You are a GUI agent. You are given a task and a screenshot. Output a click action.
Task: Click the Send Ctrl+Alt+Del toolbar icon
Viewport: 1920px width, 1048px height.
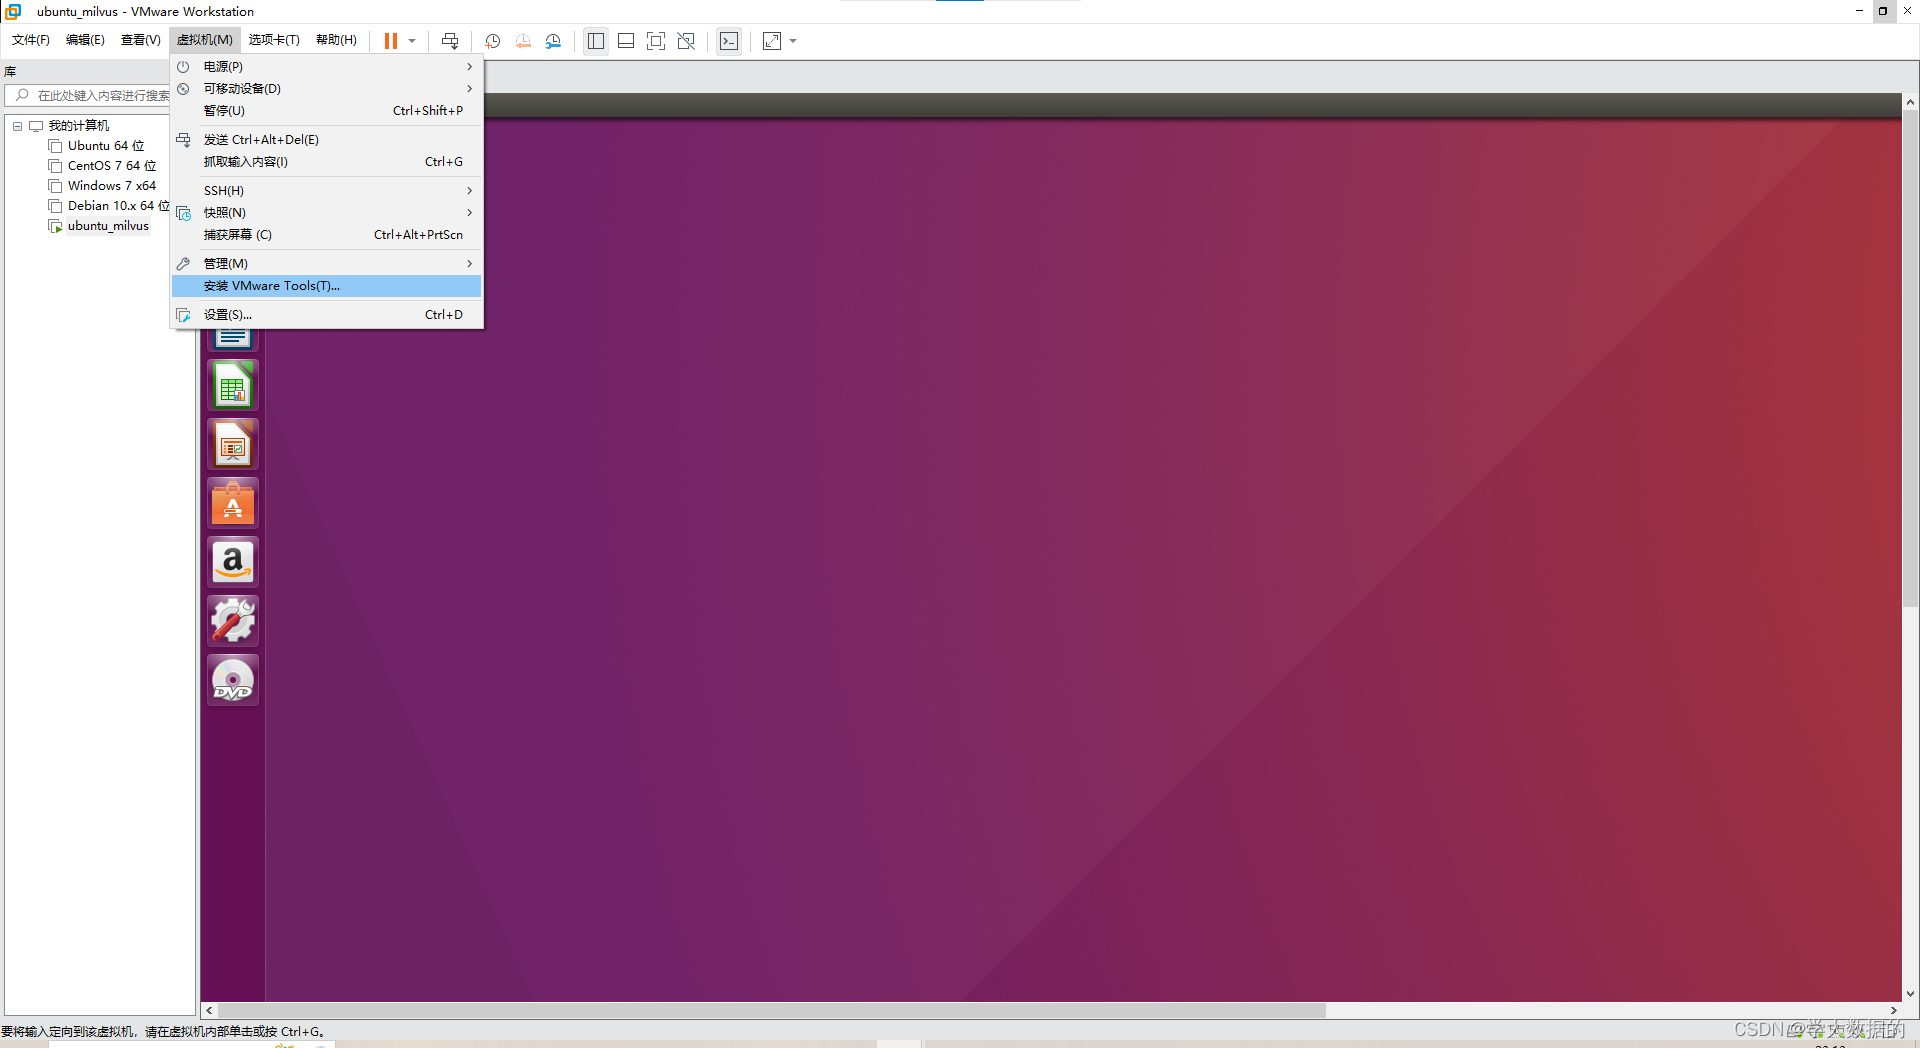450,41
